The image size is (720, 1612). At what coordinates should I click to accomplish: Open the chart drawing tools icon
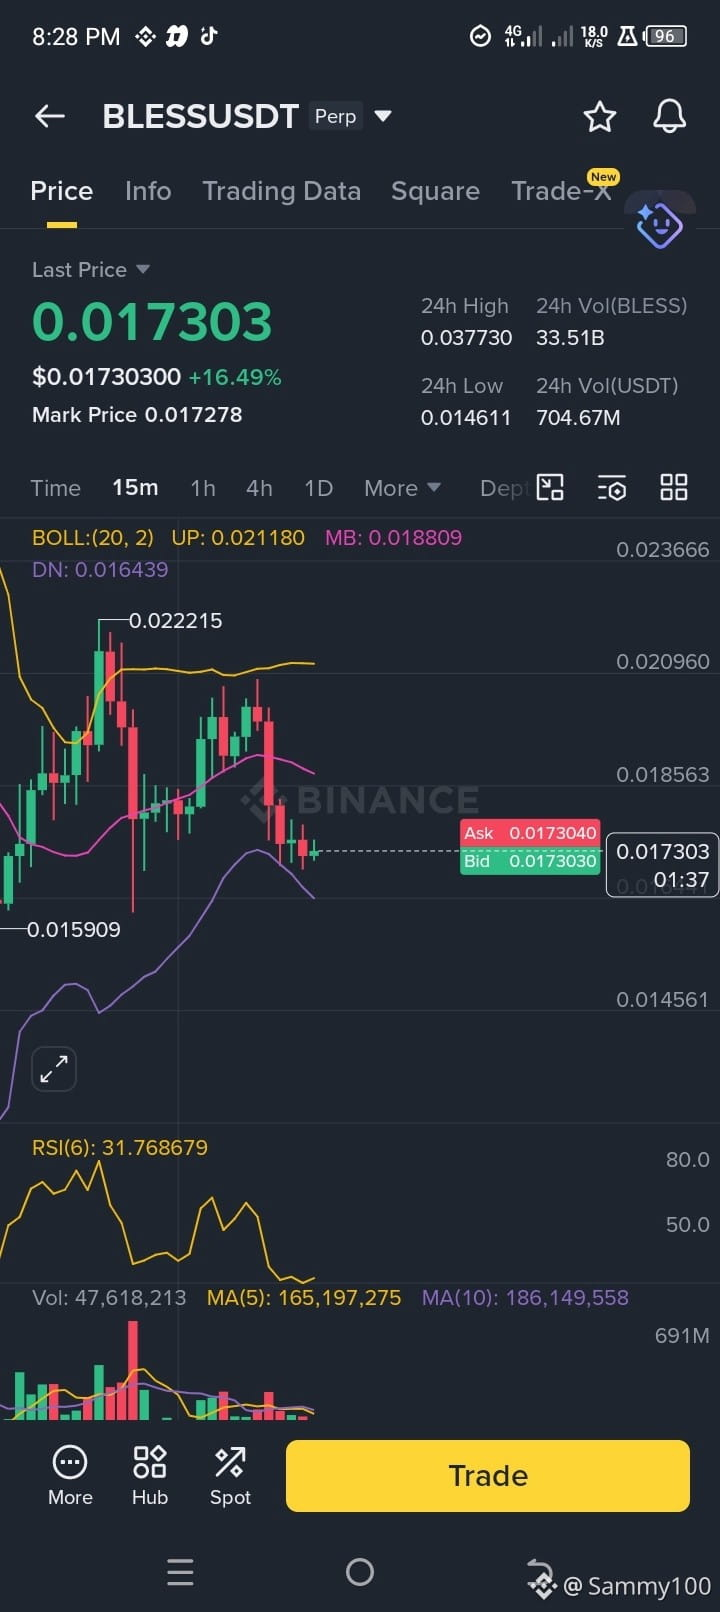click(550, 488)
